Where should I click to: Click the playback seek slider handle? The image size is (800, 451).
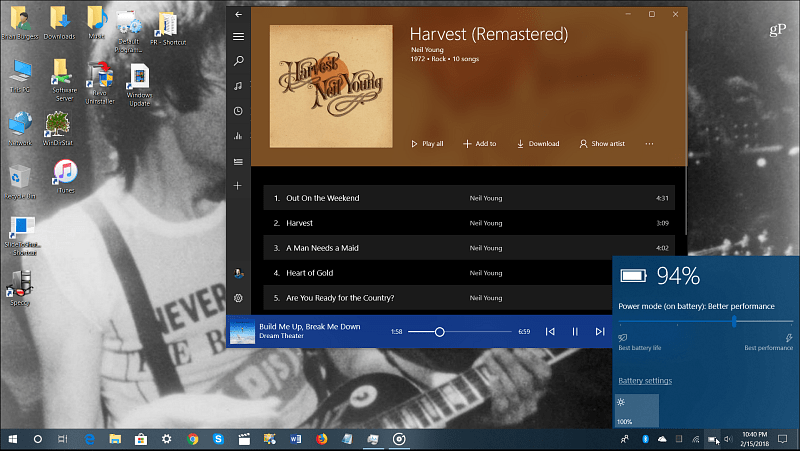point(439,332)
